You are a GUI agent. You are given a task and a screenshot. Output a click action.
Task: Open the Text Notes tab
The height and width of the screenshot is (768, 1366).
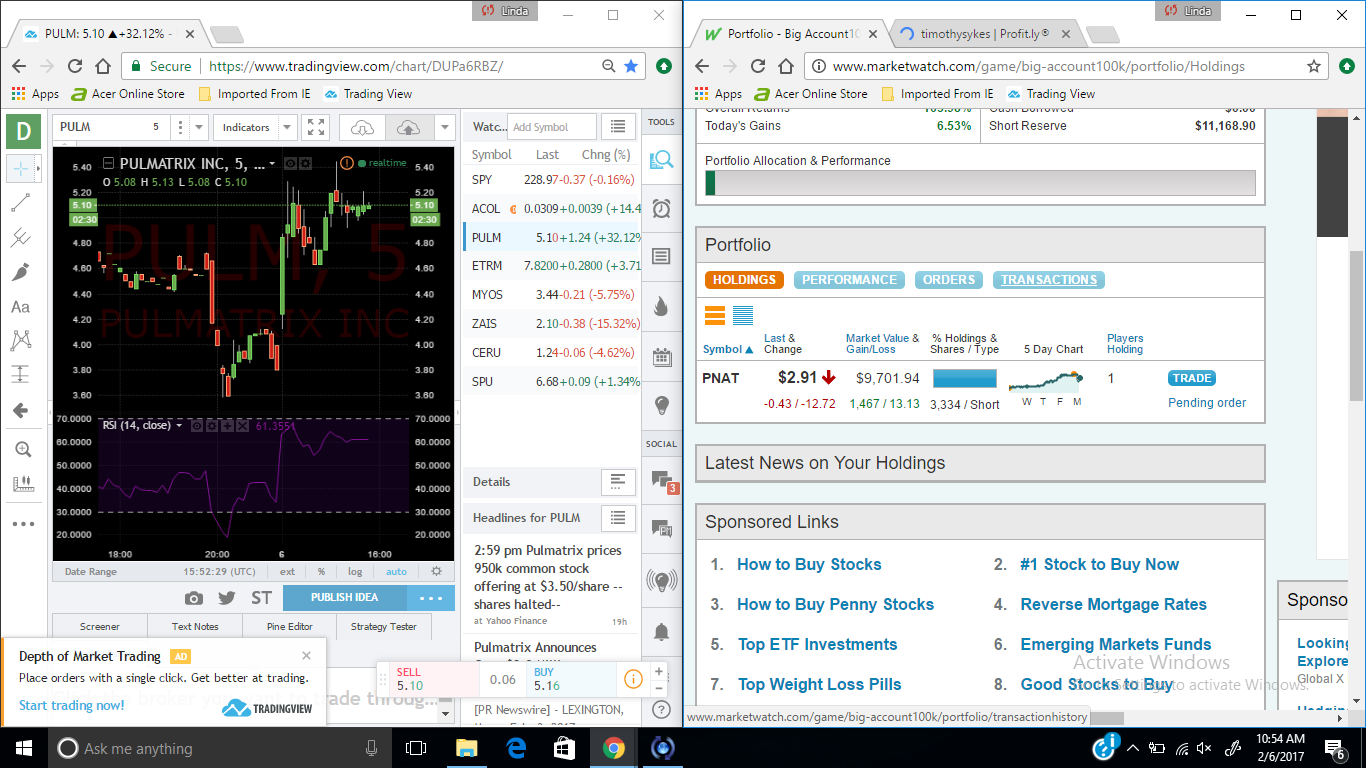(195, 626)
